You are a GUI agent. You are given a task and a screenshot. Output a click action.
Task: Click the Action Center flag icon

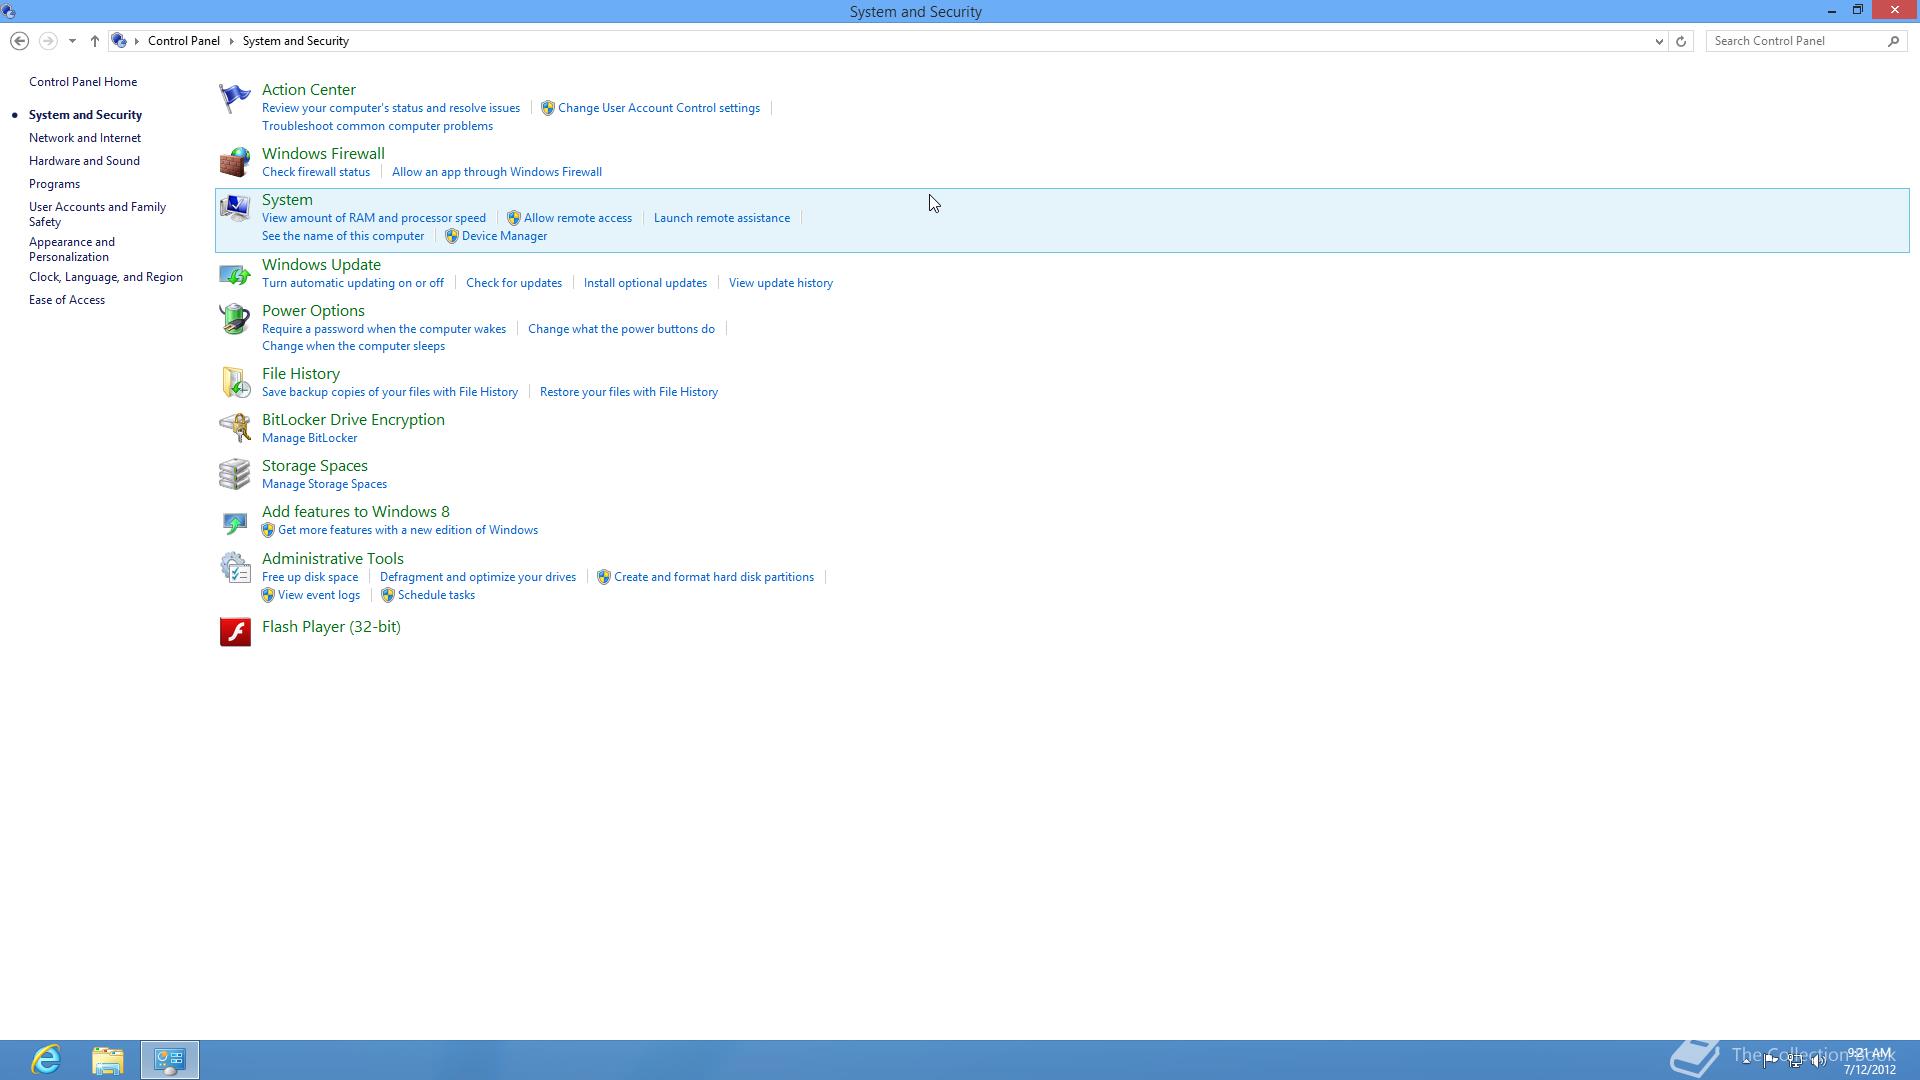coord(235,98)
